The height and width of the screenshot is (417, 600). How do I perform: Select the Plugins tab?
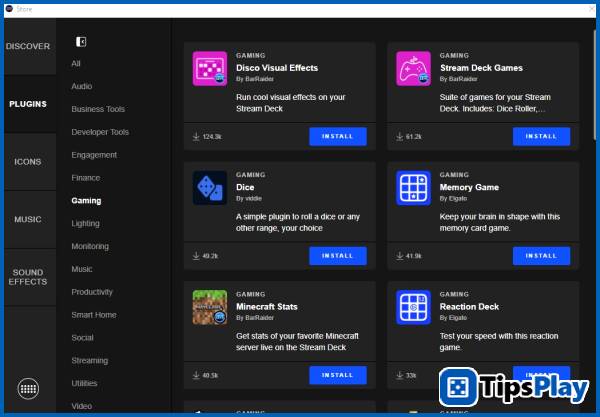pyautogui.click(x=28, y=104)
